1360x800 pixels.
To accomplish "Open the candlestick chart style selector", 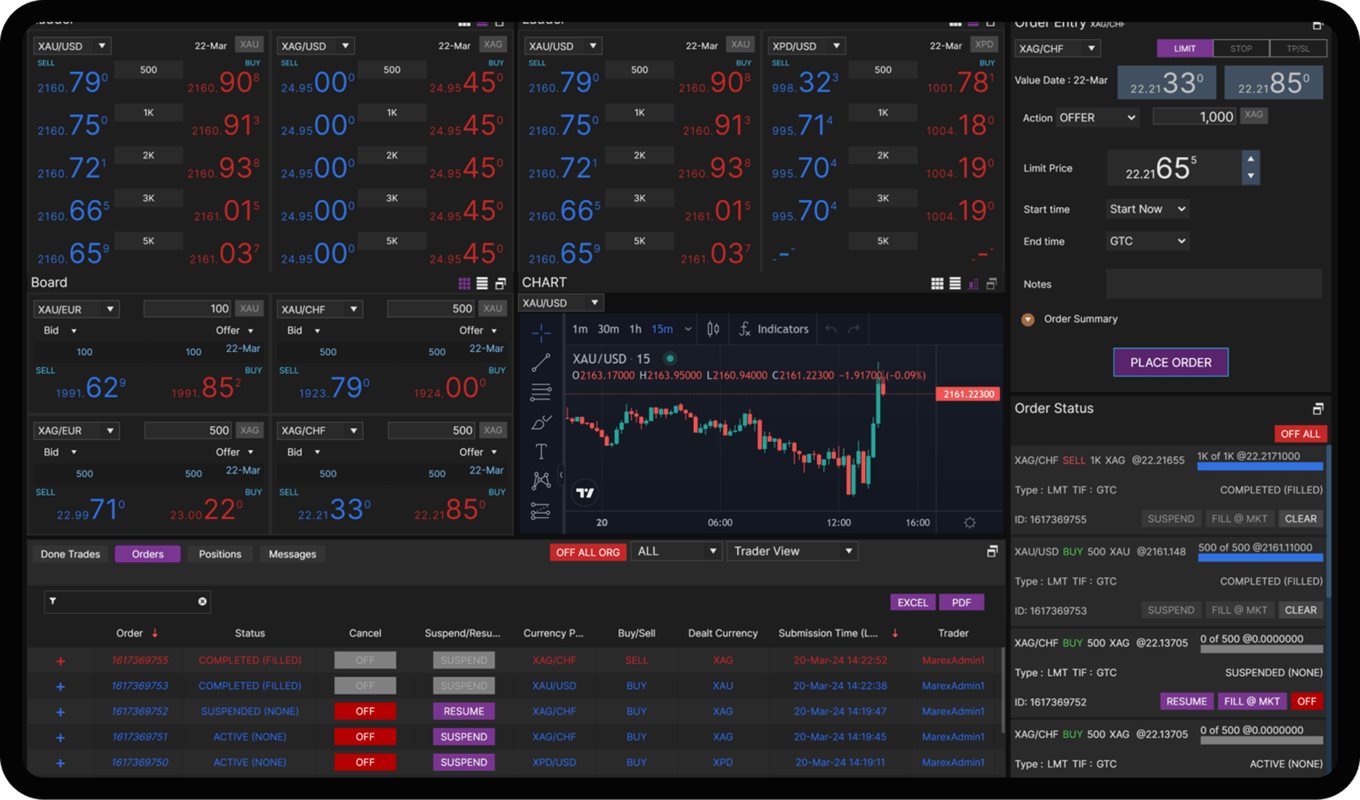I will click(713, 329).
